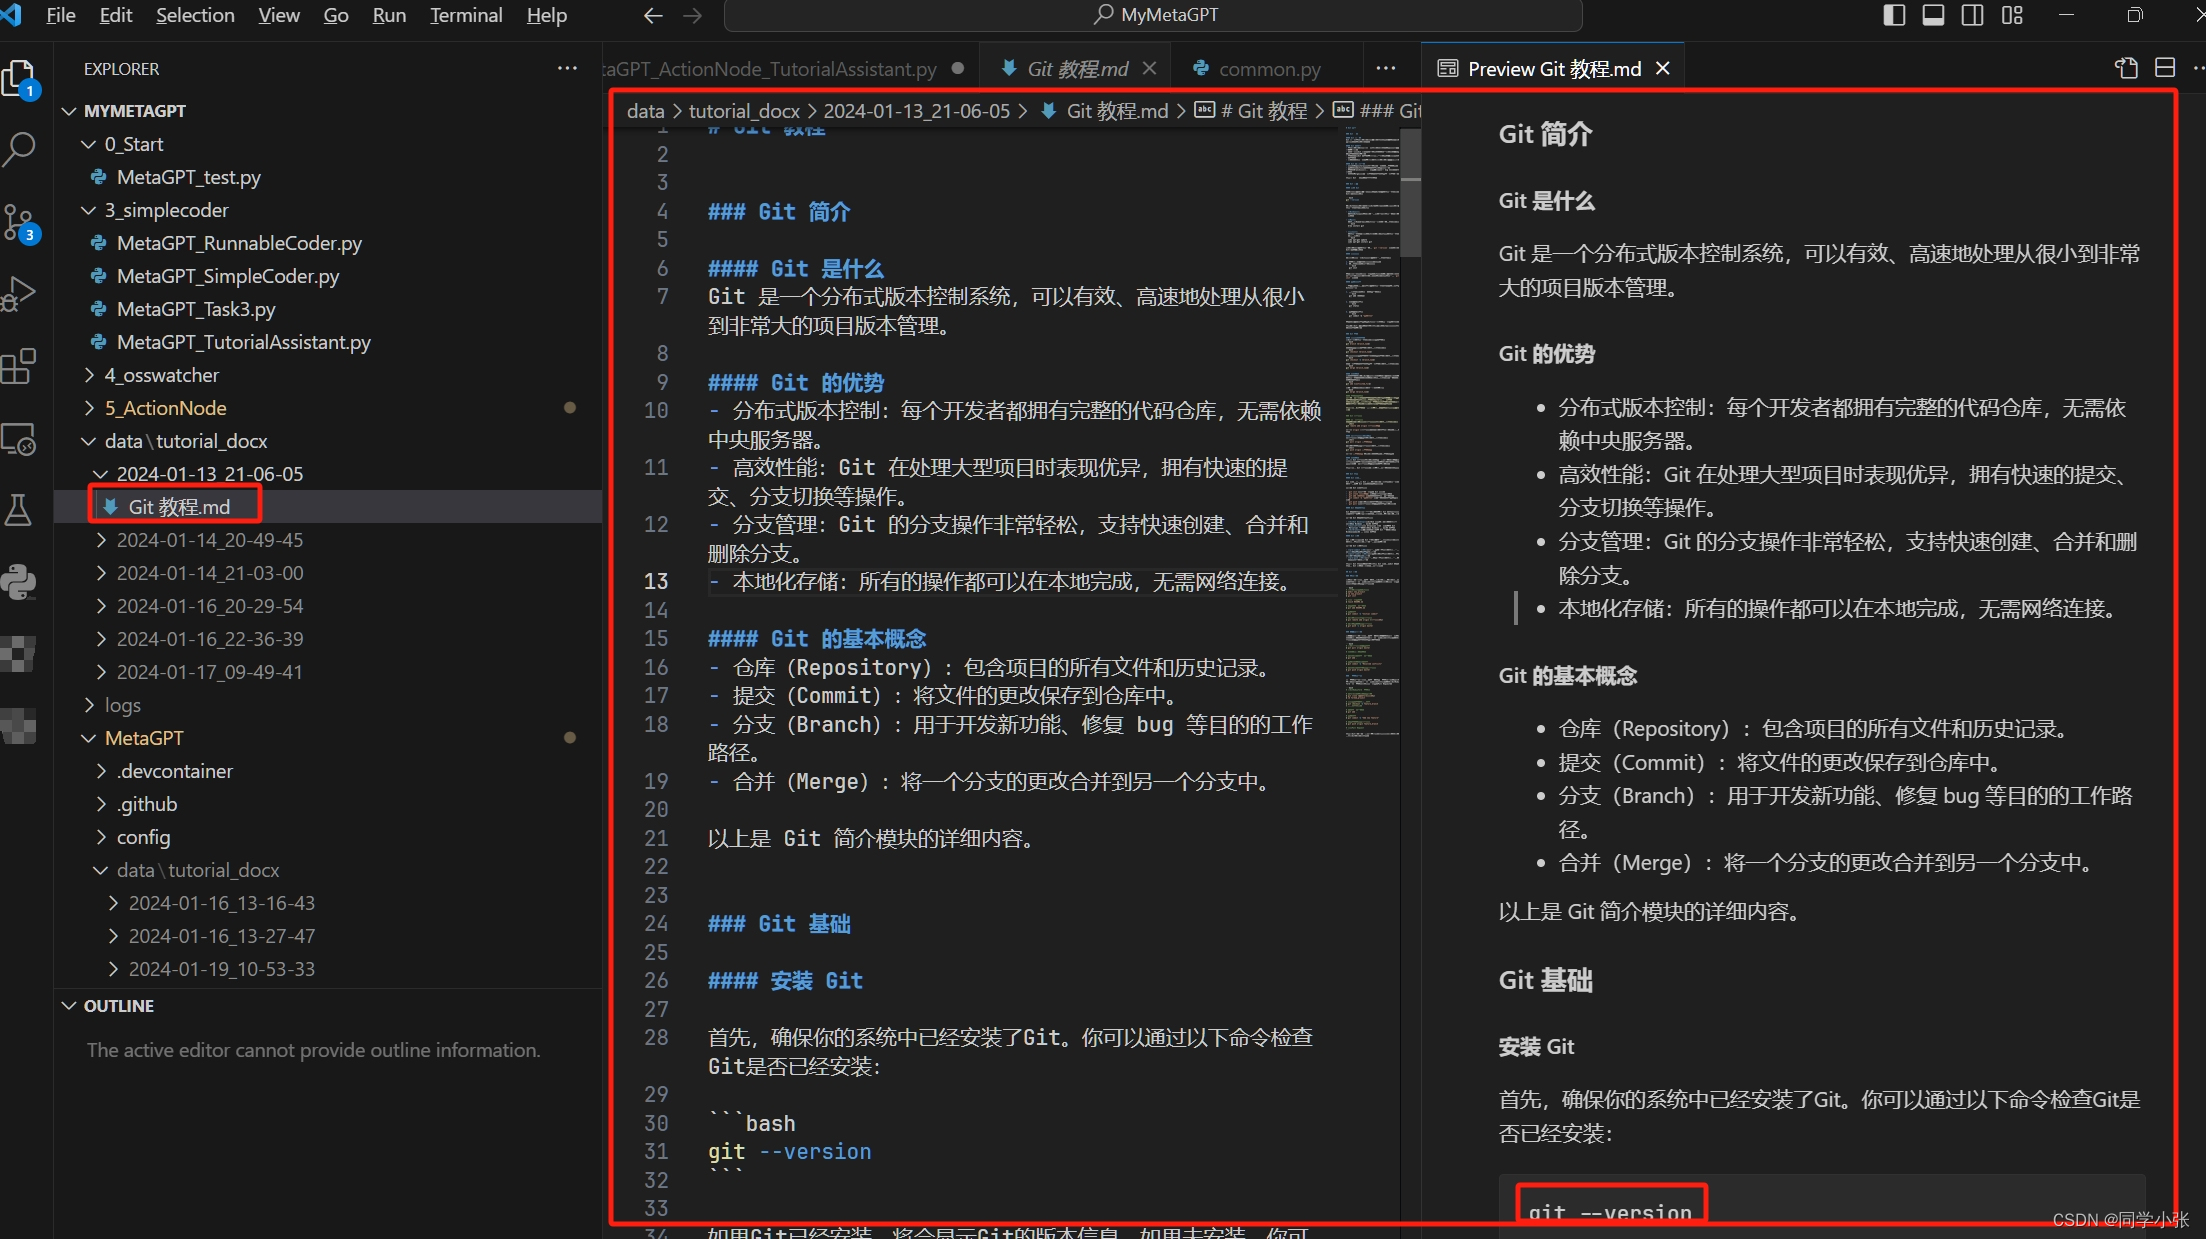Go back with the navigation arrow
The height and width of the screenshot is (1239, 2206).
coord(653,15)
